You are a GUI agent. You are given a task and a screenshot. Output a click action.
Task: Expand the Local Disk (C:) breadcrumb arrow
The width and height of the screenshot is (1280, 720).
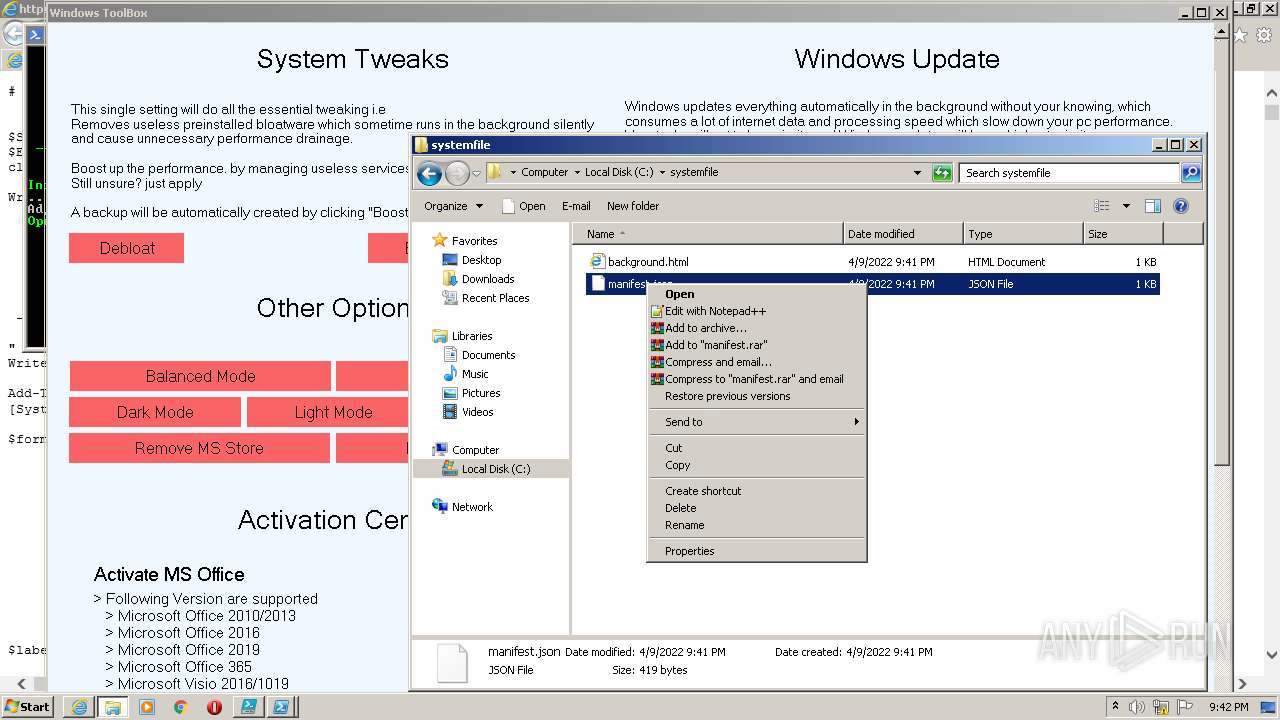(x=662, y=172)
